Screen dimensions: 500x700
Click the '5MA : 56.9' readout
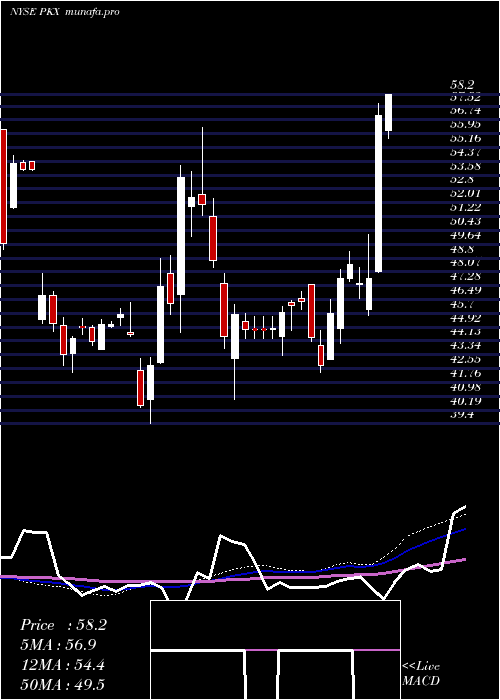58,645
